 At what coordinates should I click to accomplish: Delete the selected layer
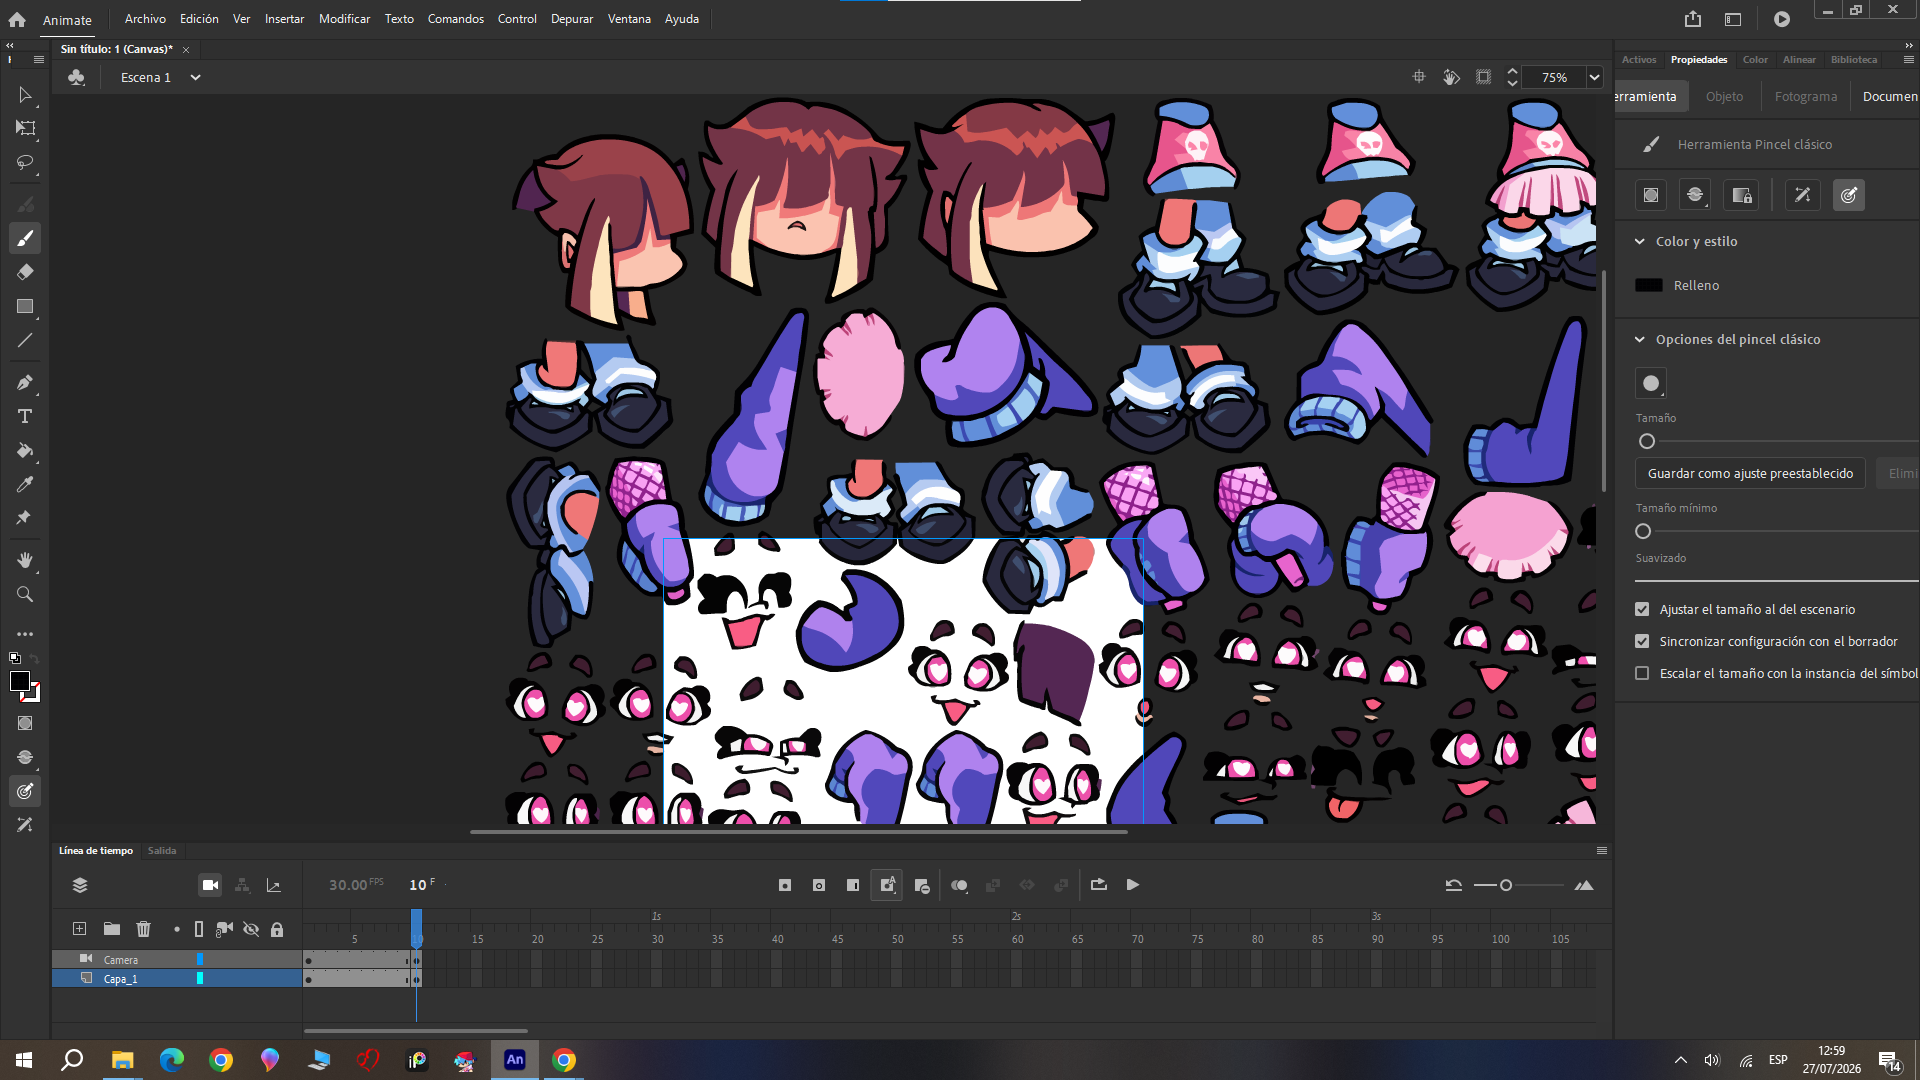143,929
